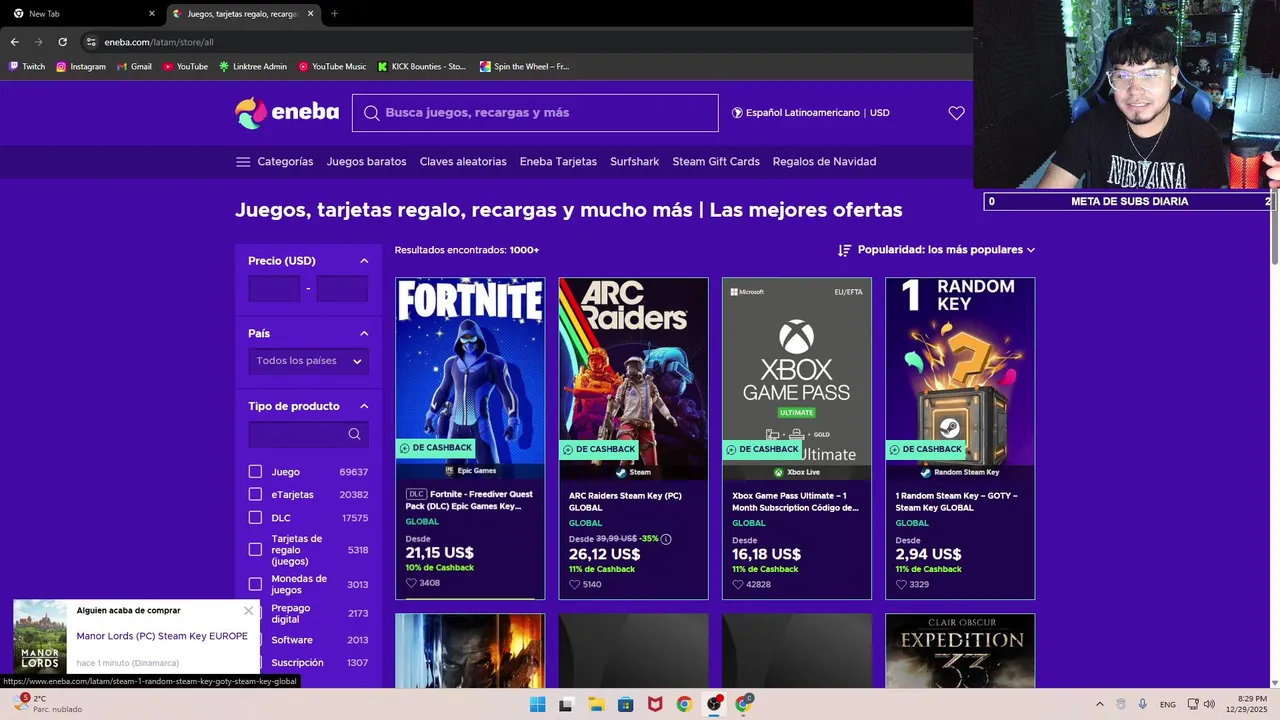Open Manor Lords (PC) Steam Key EUROPE link

162,636
